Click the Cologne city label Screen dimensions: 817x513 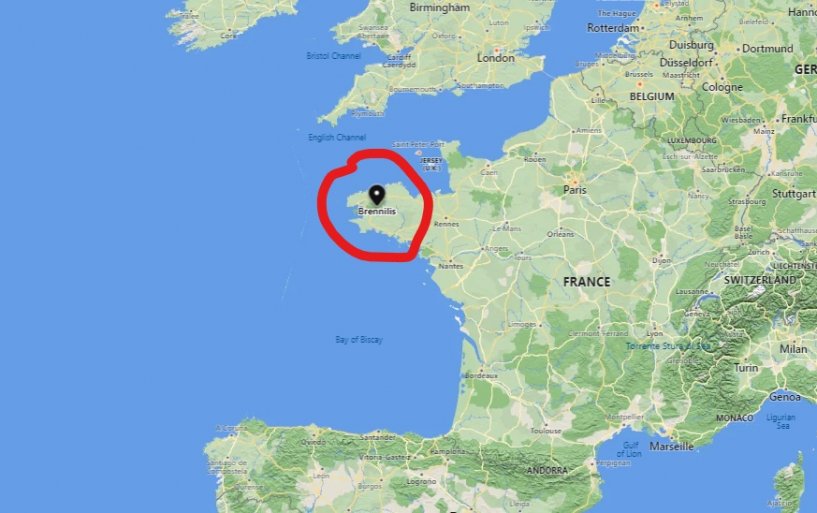(x=722, y=87)
